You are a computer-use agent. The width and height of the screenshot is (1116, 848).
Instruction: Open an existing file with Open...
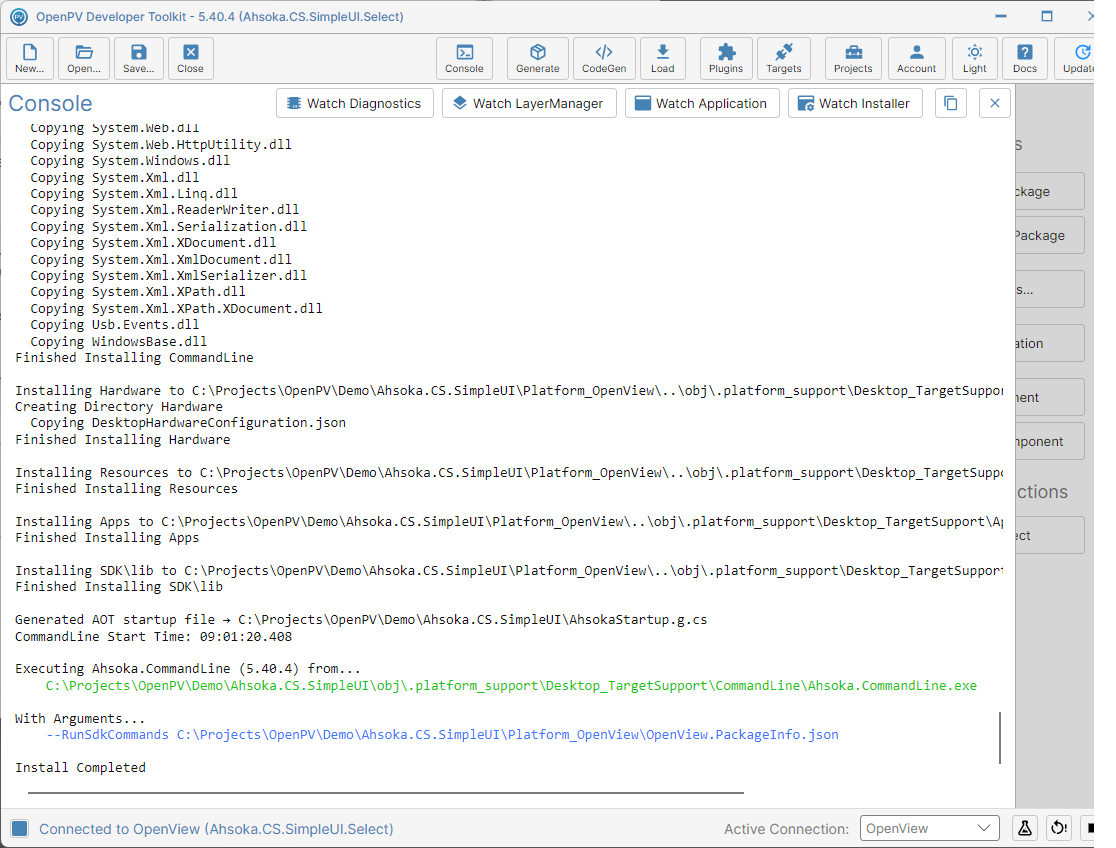coord(84,58)
